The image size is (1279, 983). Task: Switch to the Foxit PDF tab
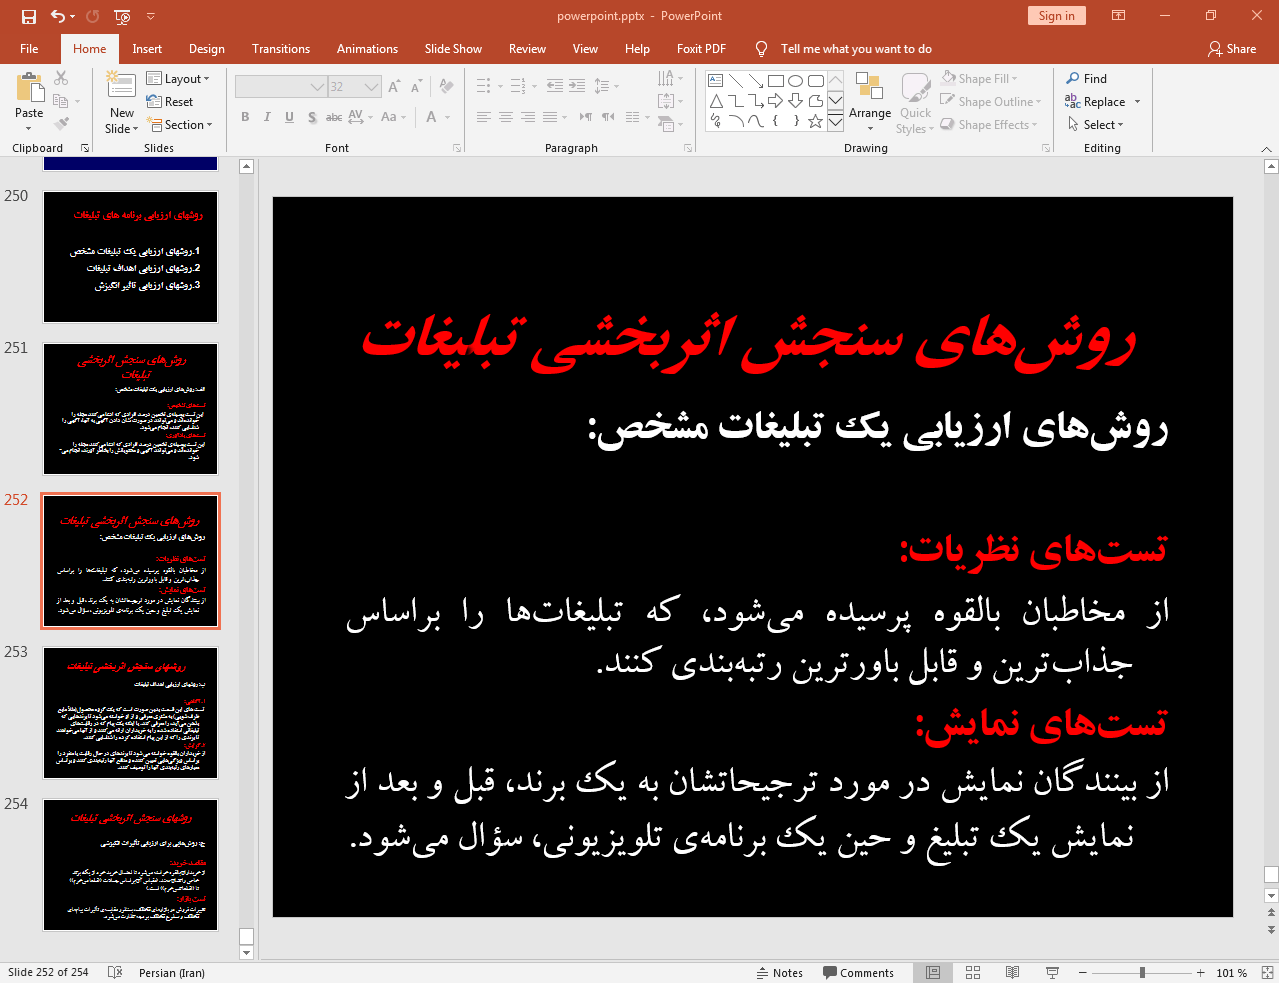[x=701, y=48]
